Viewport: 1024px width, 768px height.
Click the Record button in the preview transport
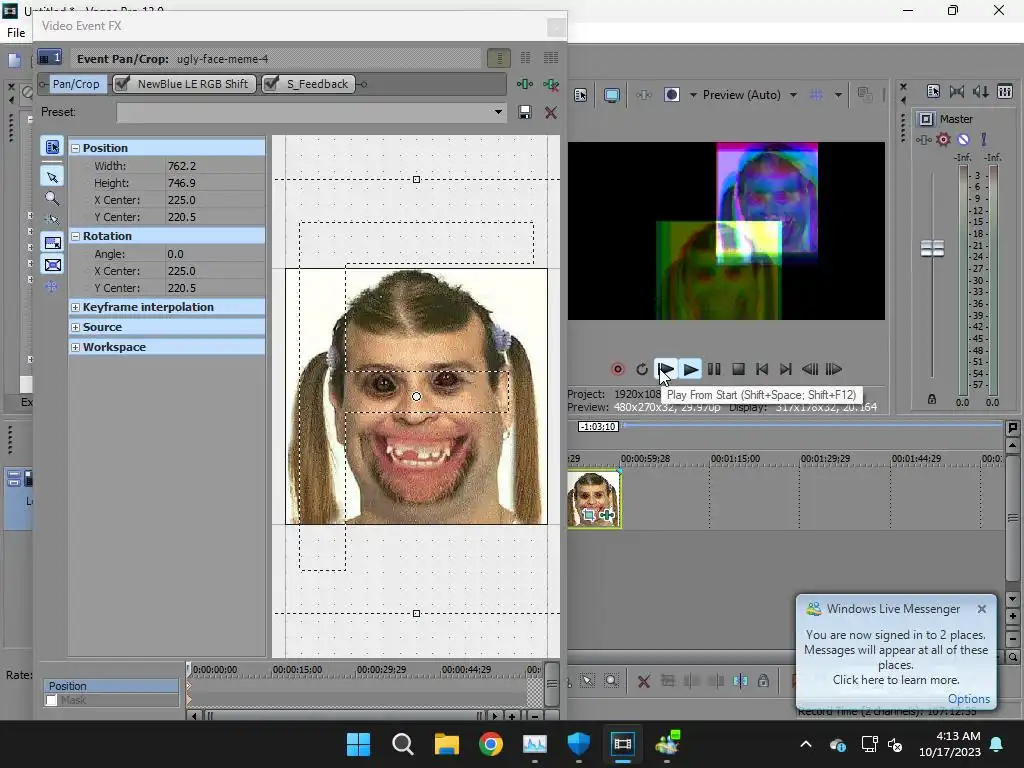pos(618,369)
